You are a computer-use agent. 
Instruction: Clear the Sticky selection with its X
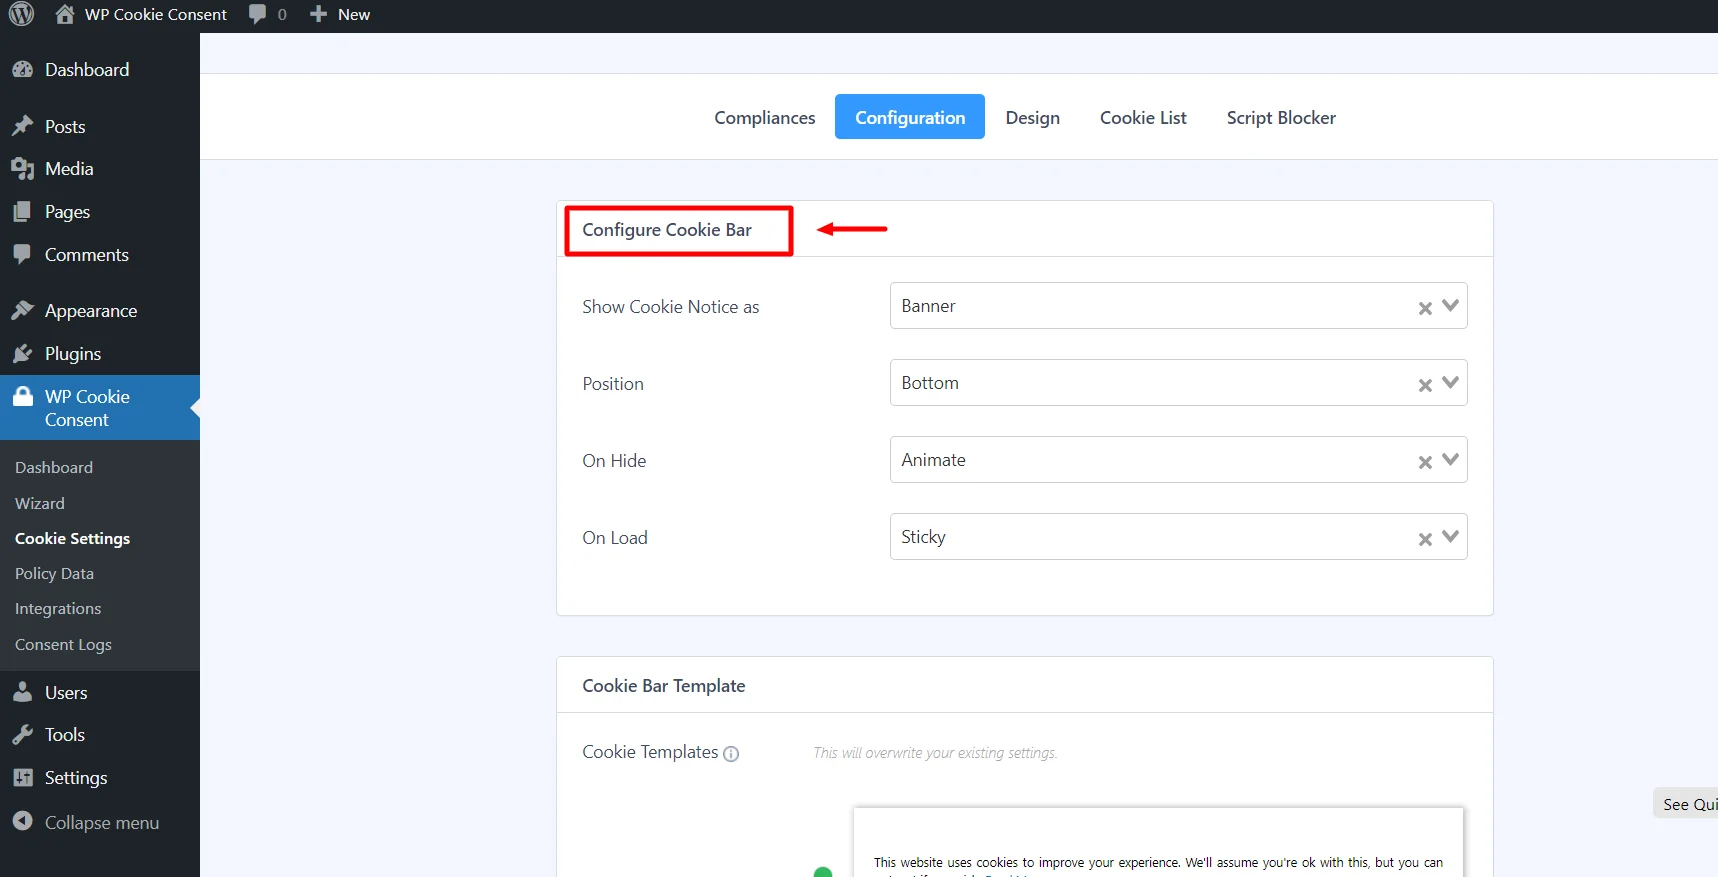(1425, 539)
